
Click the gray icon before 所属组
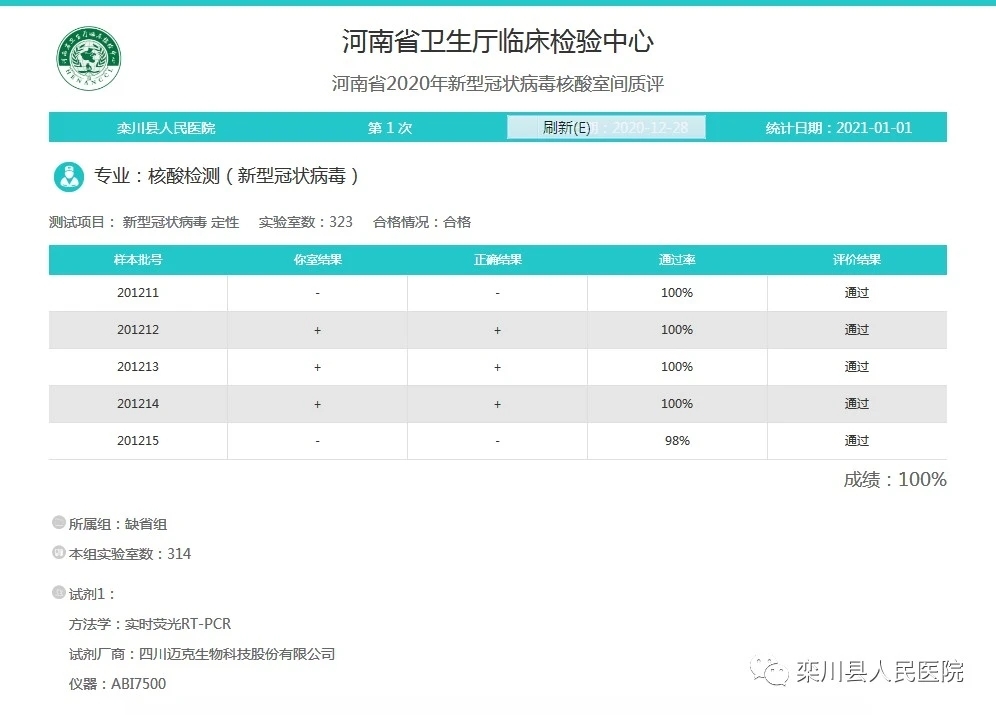[58, 522]
